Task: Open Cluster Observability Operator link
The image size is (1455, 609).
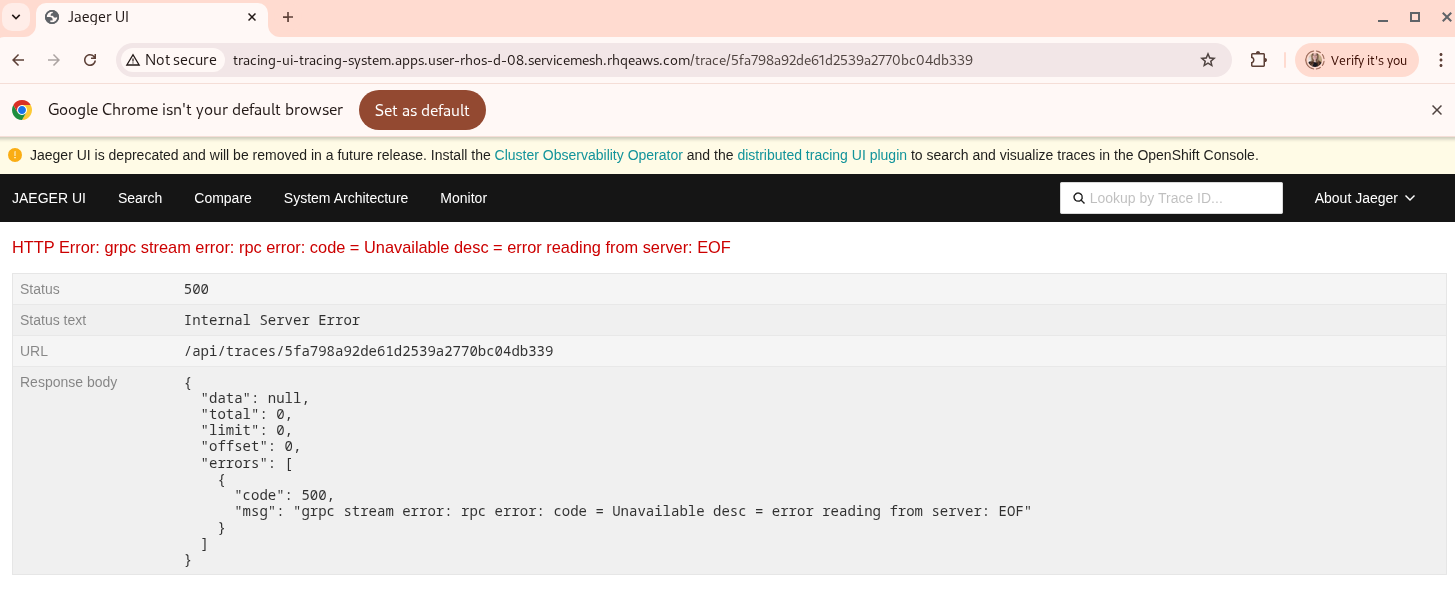Action: click(589, 155)
